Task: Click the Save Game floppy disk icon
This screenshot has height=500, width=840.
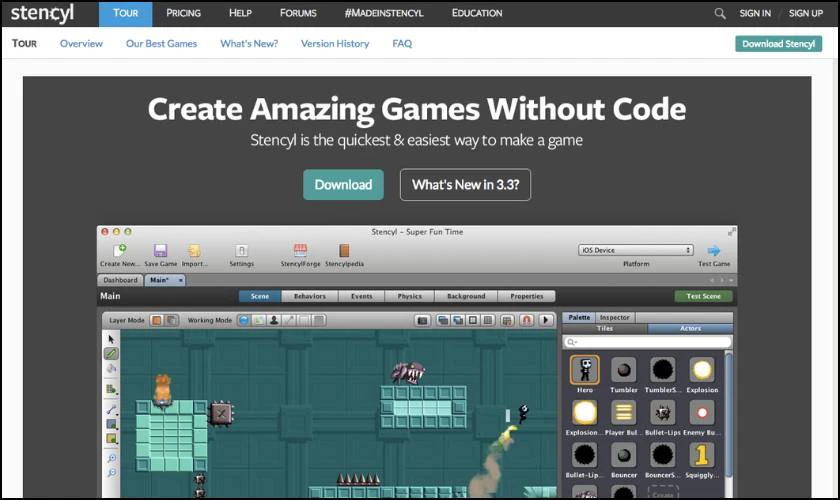Action: (x=160, y=250)
